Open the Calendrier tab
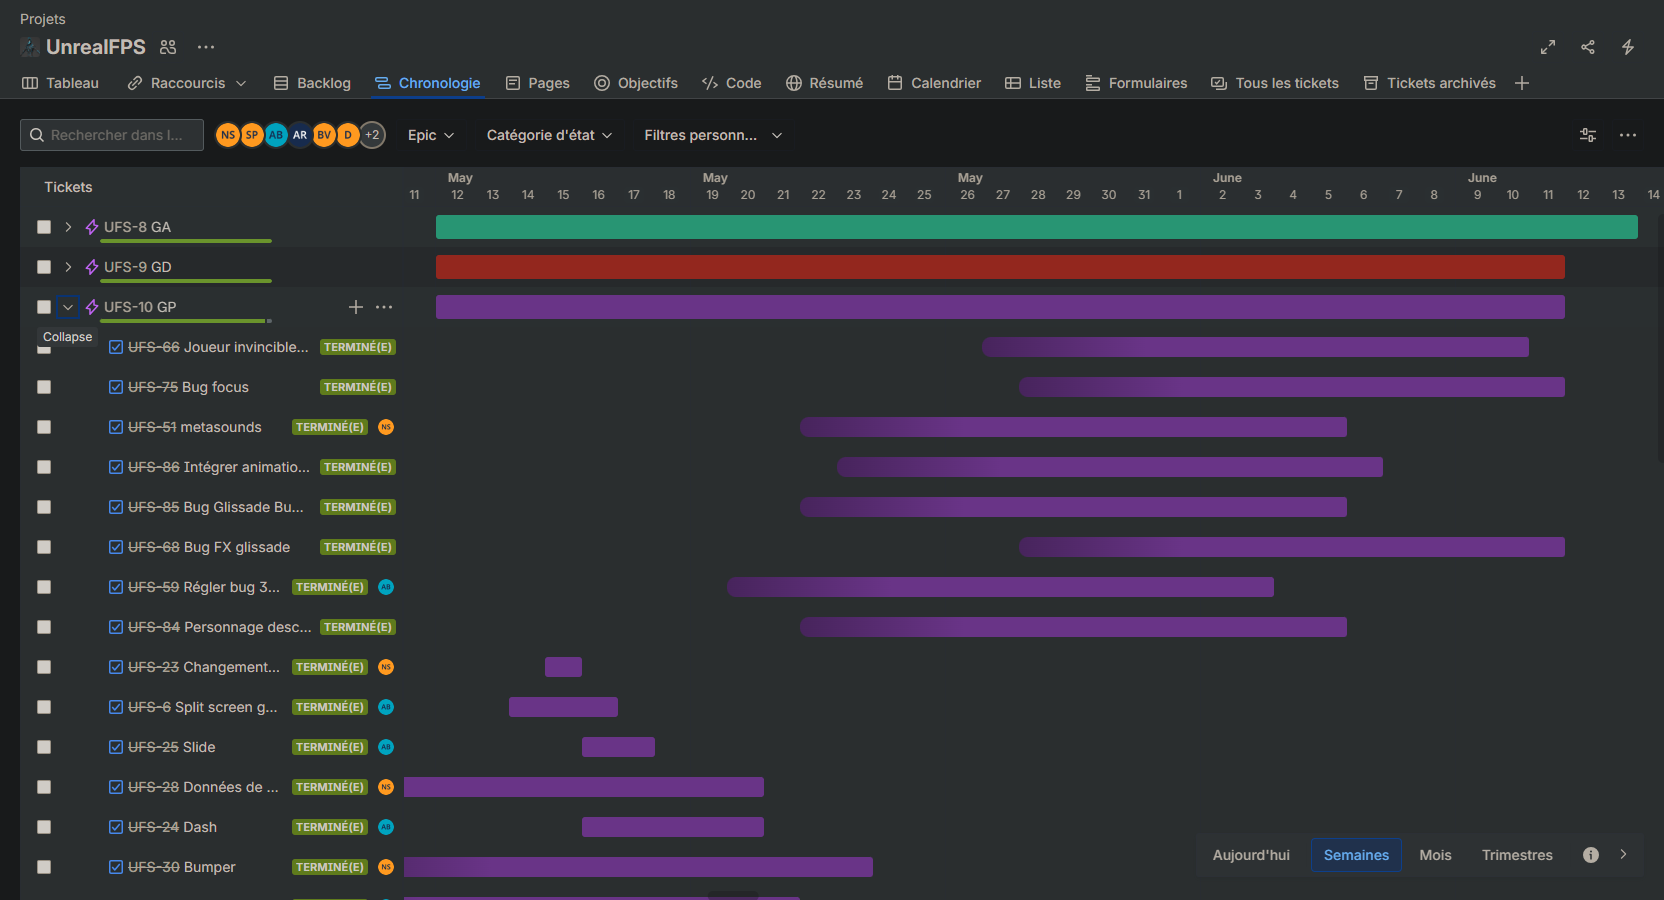 (x=934, y=83)
